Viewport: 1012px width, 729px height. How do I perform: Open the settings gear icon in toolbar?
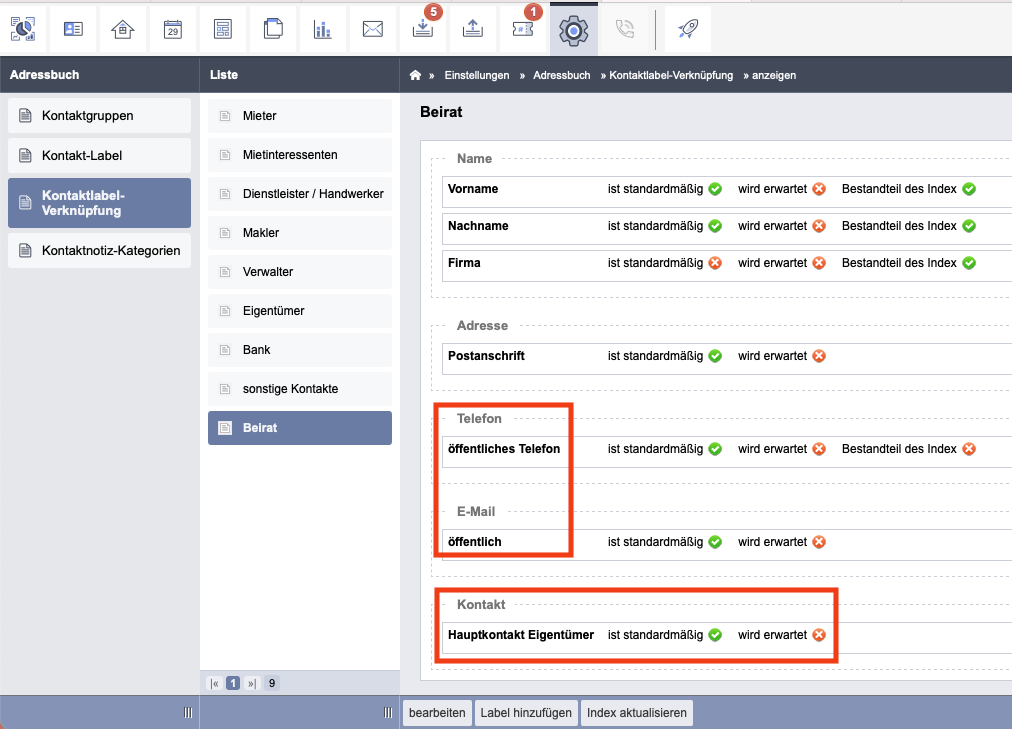click(x=574, y=30)
